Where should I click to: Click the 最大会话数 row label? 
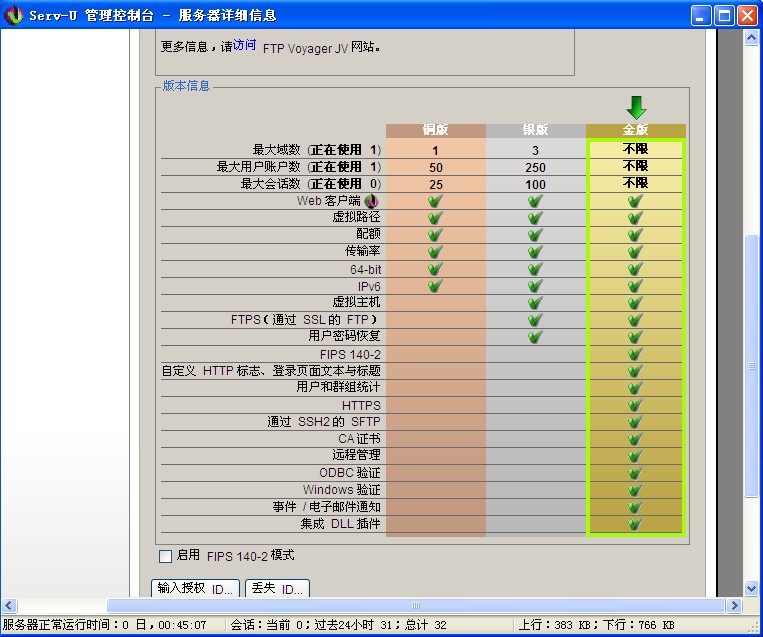coord(310,184)
